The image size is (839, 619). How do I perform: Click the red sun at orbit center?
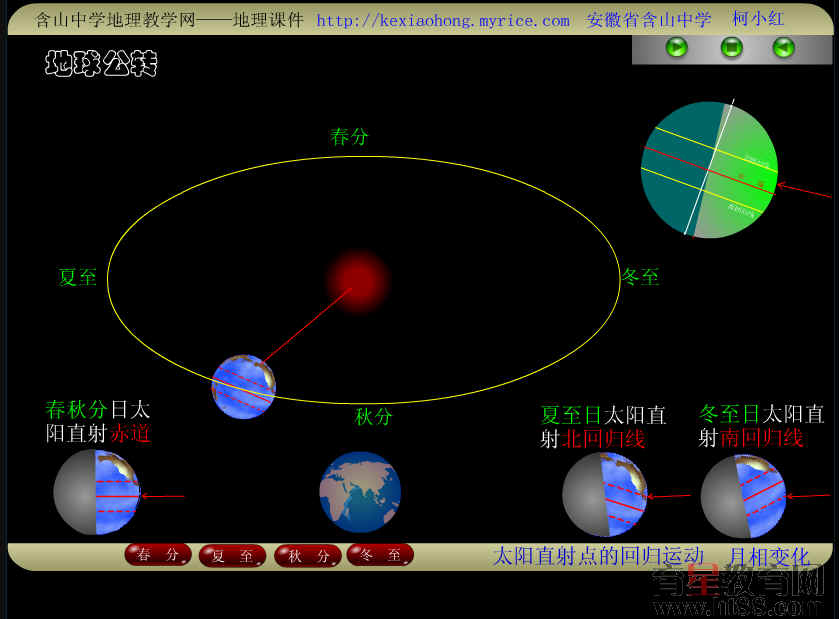[357, 279]
